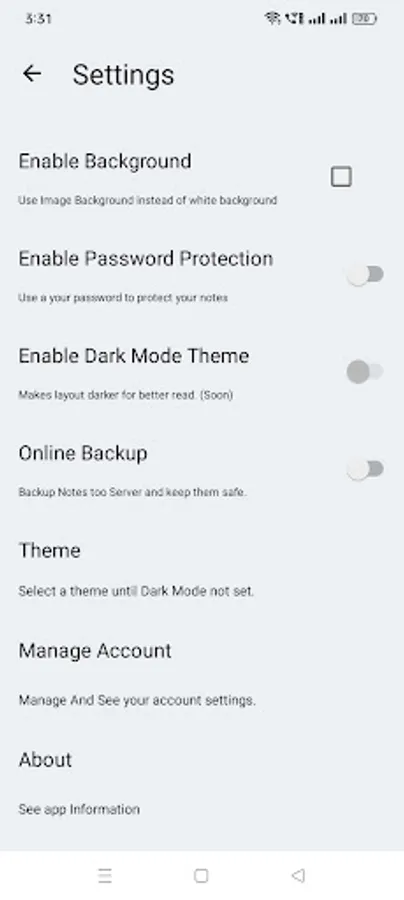This screenshot has height=900, width=404.
Task: Select the Enable Background label
Action: [105, 161]
